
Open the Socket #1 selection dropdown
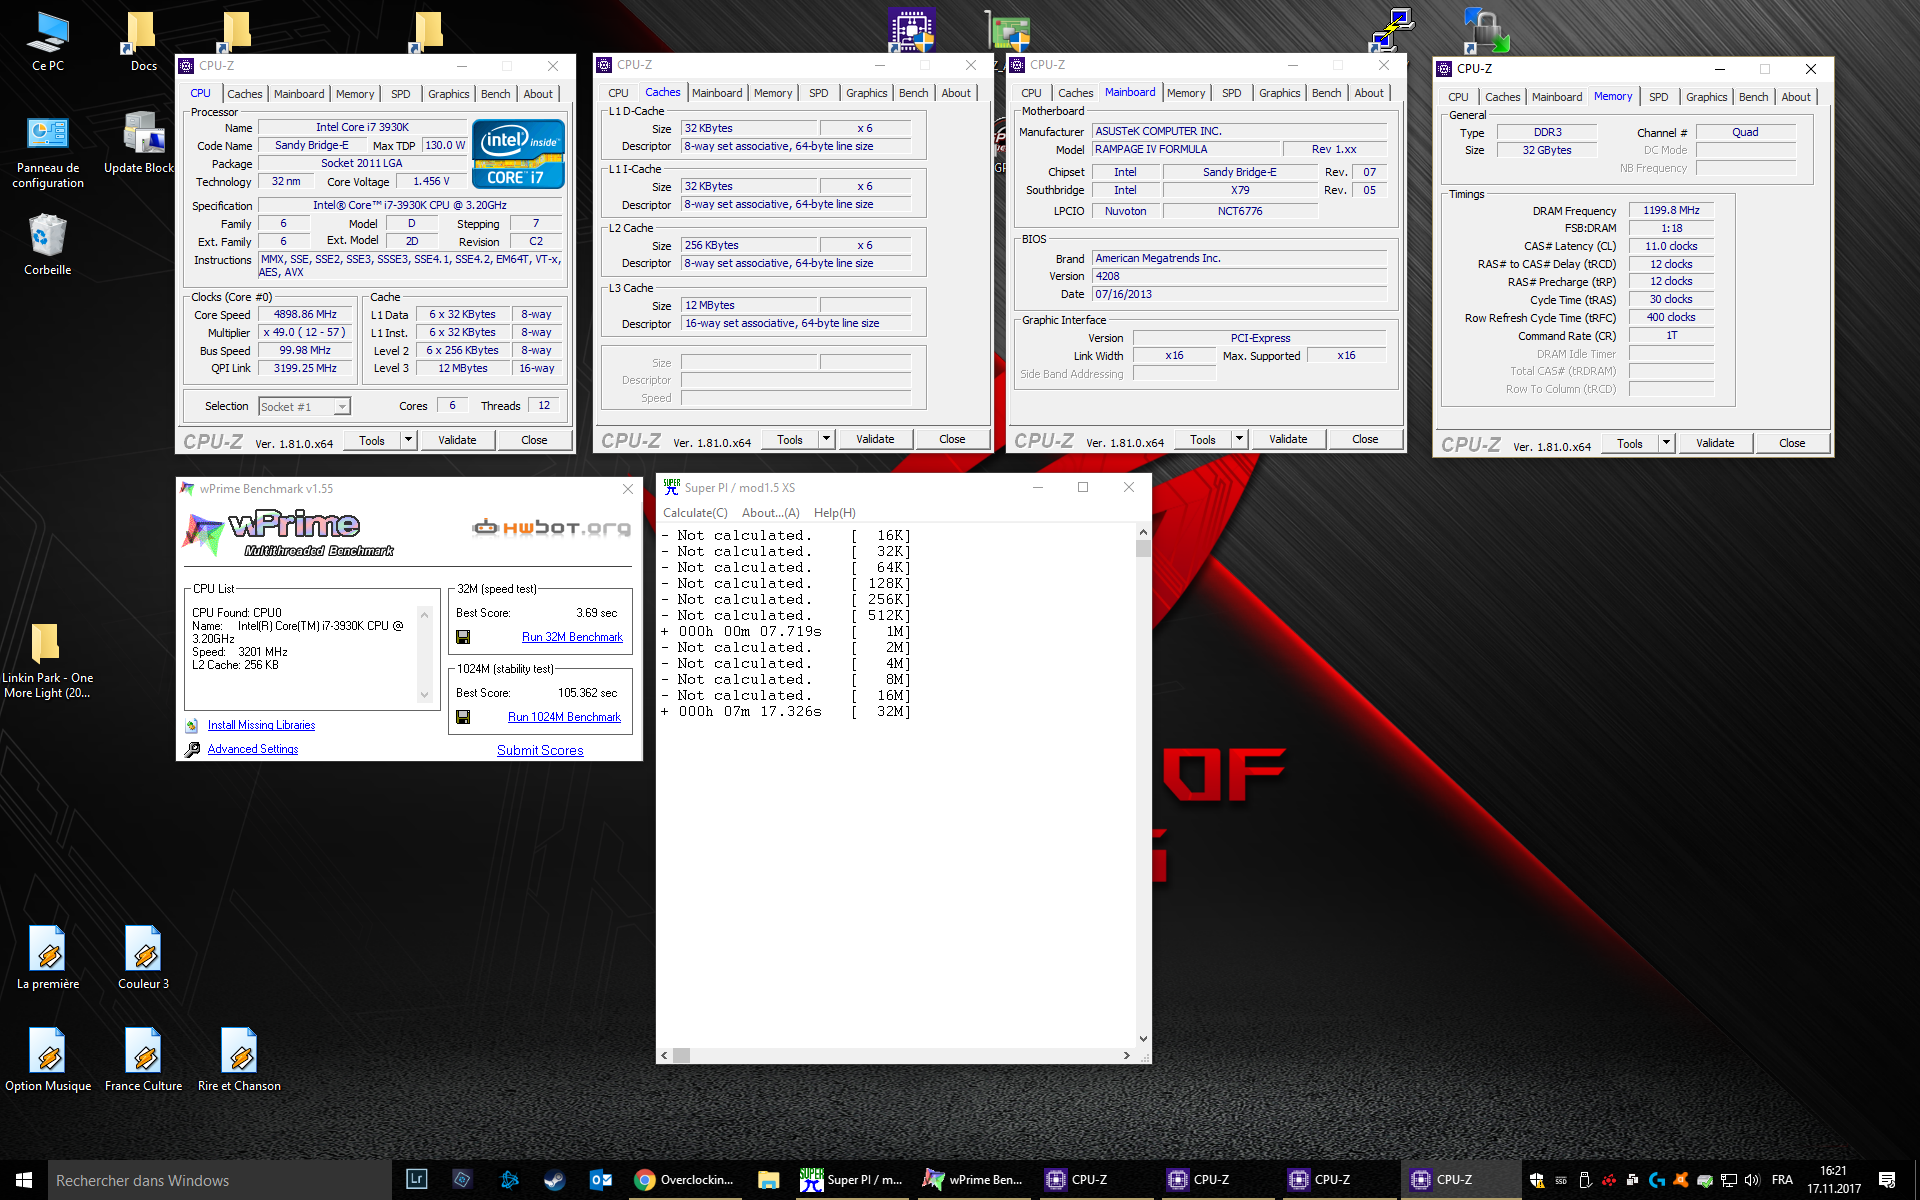(x=305, y=406)
